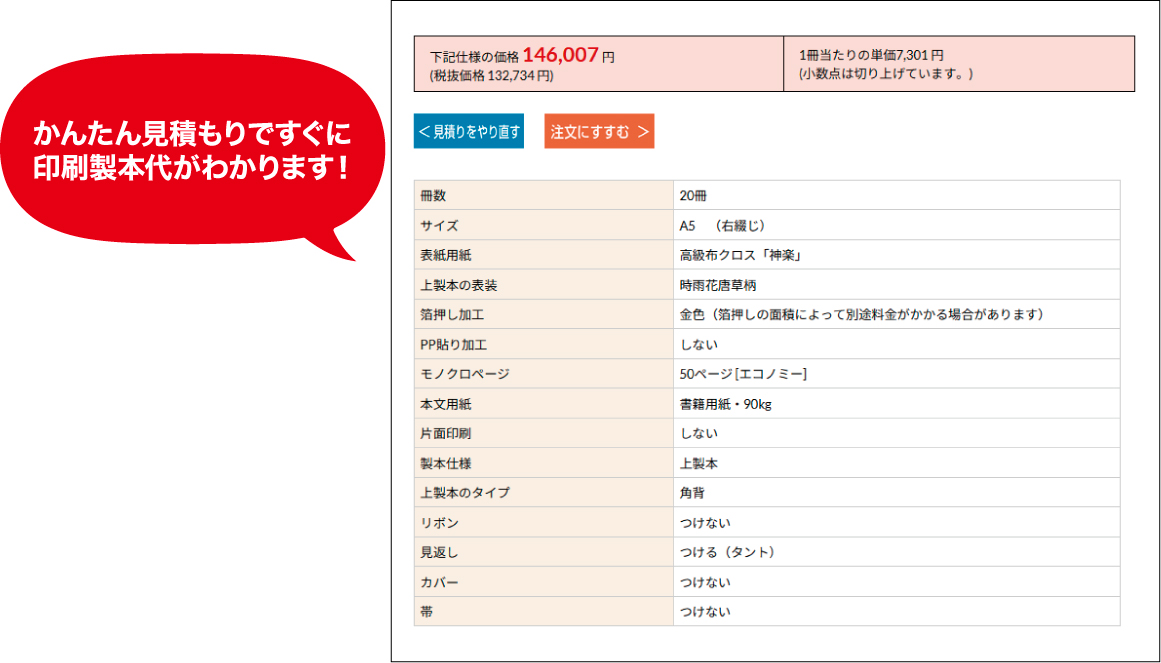Select the value A5 (右綴じ)
Screen dimensions: 1161x663
click(x=722, y=225)
